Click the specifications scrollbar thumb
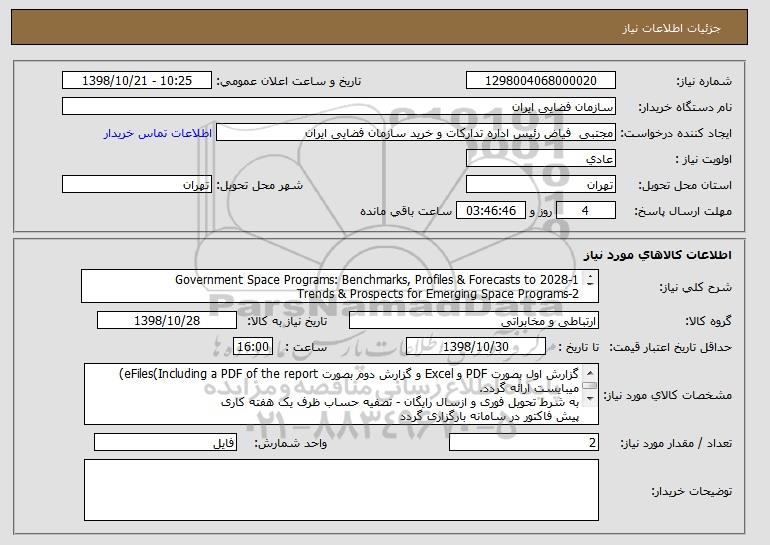Viewport: 770px width, 545px height. [590, 386]
